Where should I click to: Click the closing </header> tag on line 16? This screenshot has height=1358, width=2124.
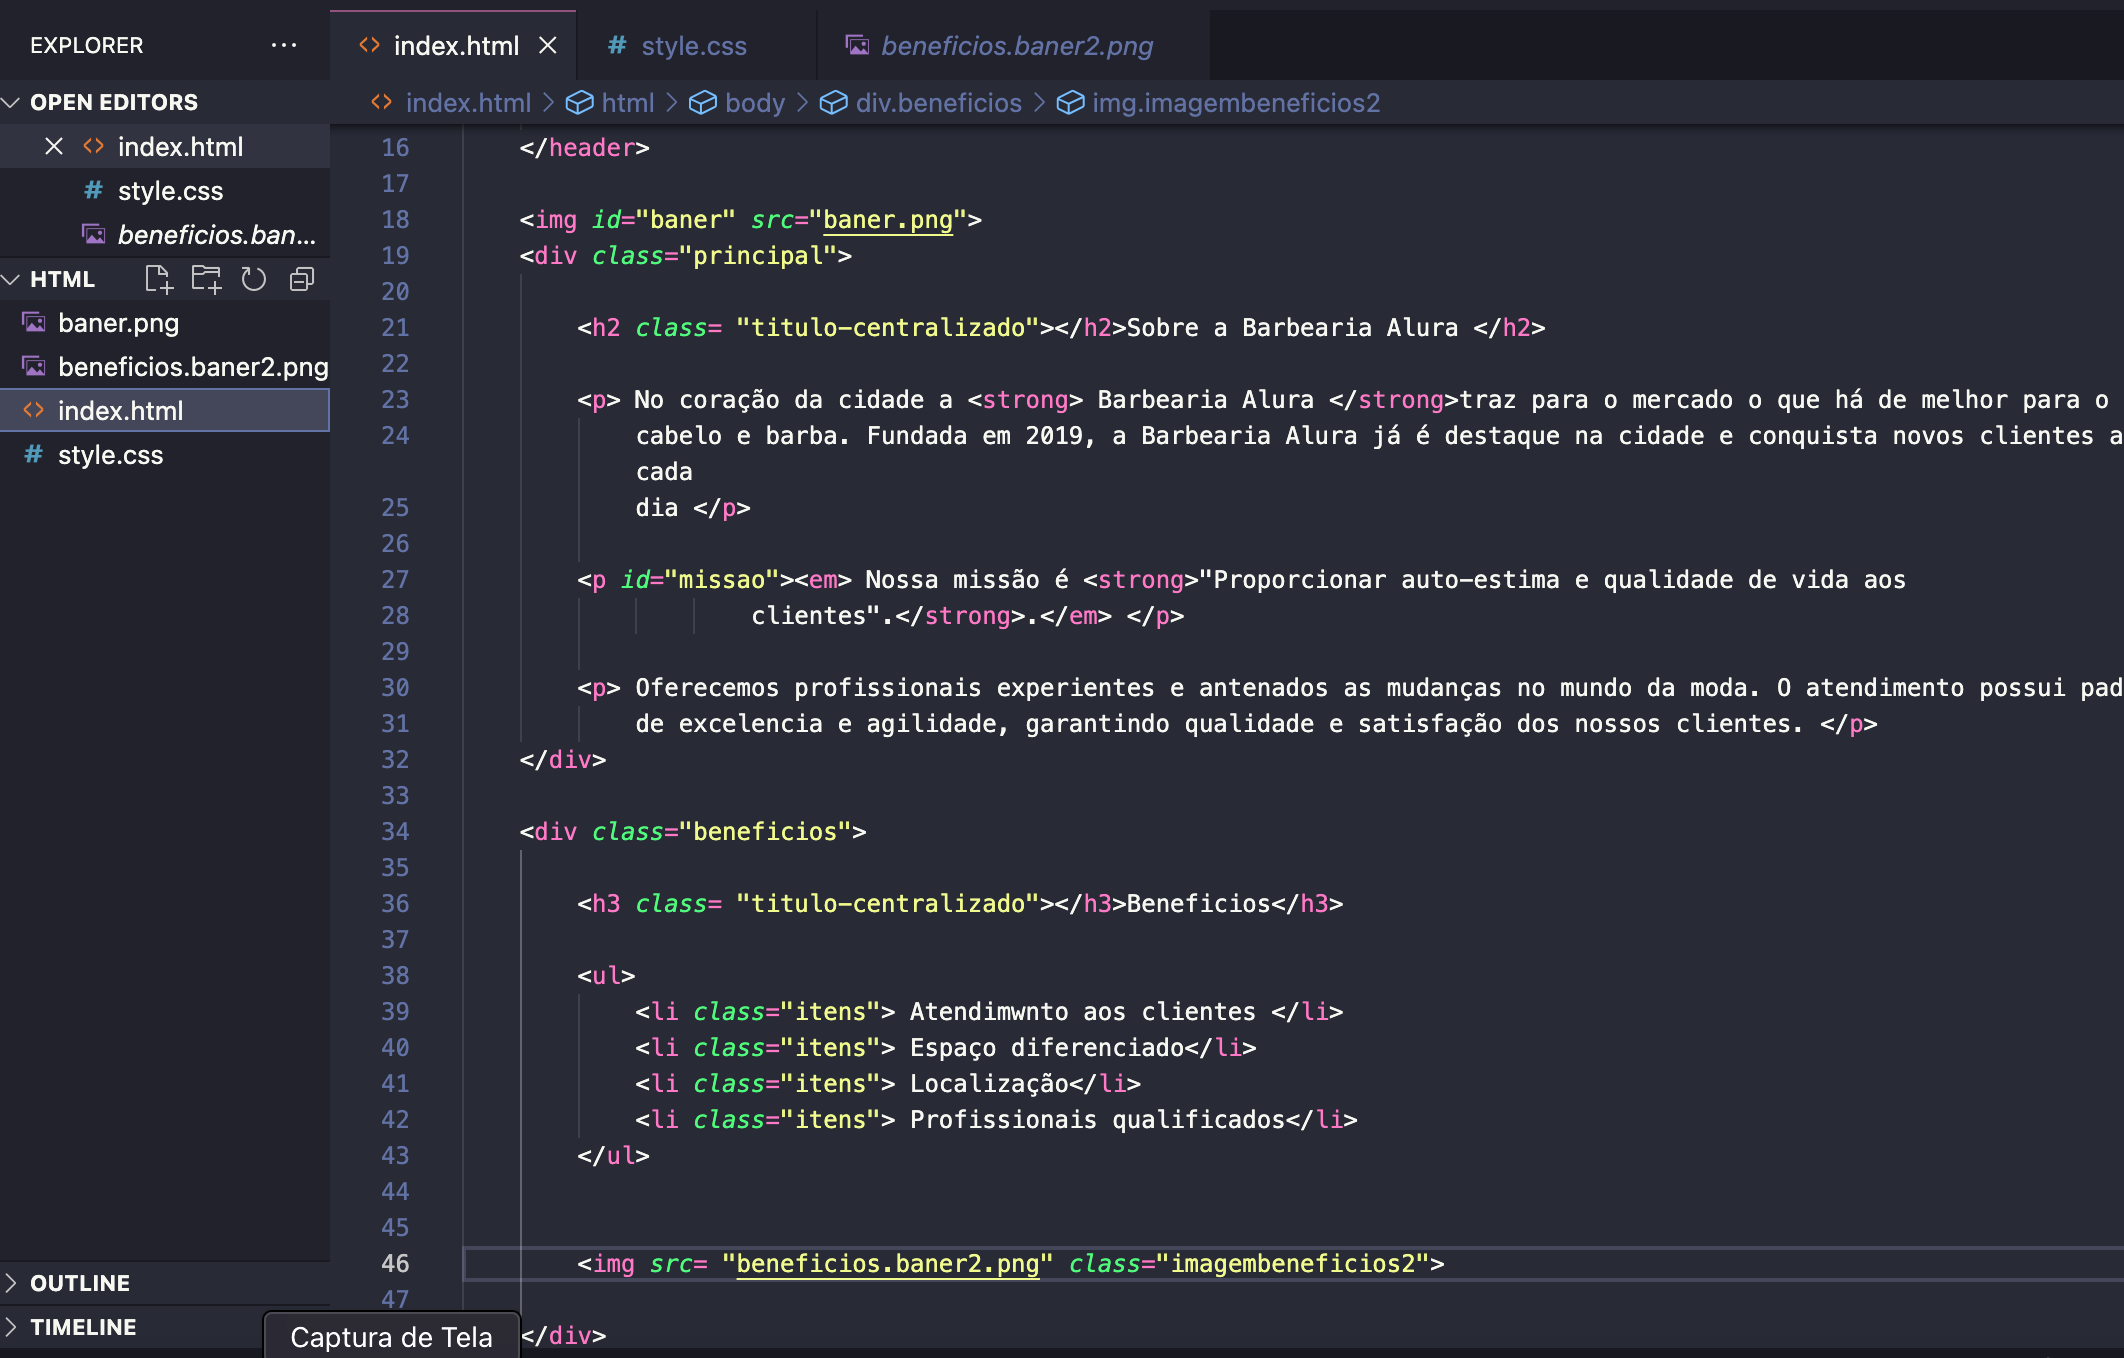click(x=584, y=147)
